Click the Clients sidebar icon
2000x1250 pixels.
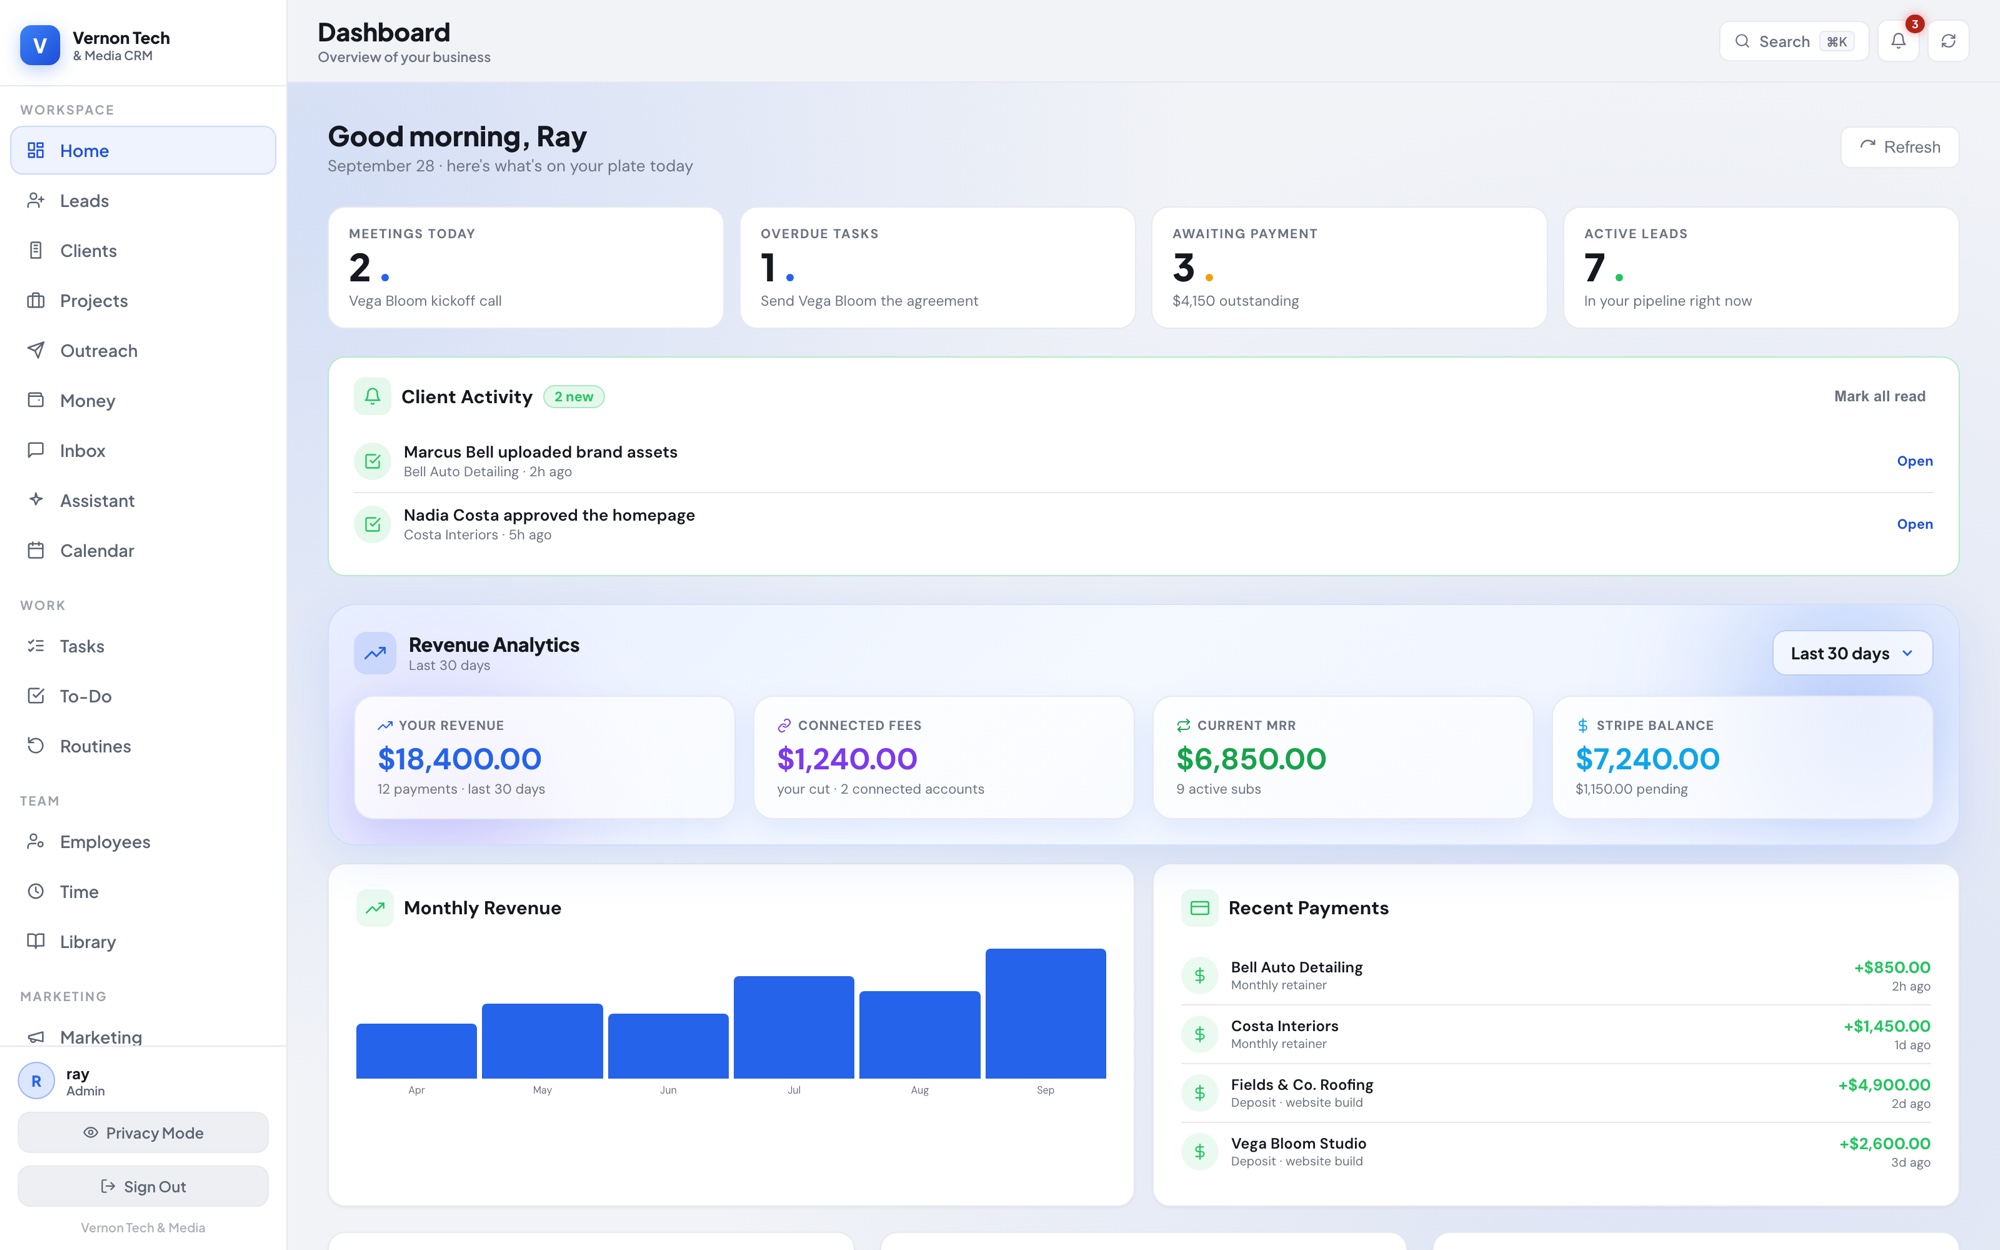[36, 250]
